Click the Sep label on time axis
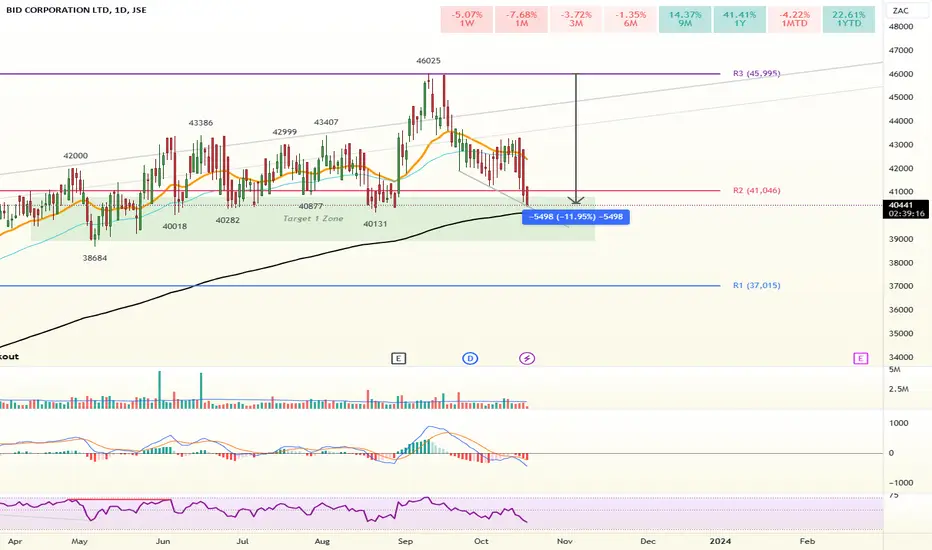 click(x=405, y=541)
